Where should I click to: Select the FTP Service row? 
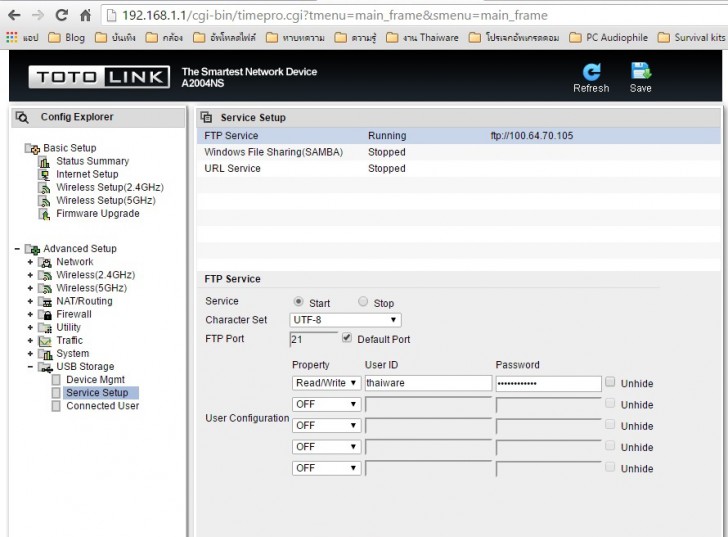point(459,136)
